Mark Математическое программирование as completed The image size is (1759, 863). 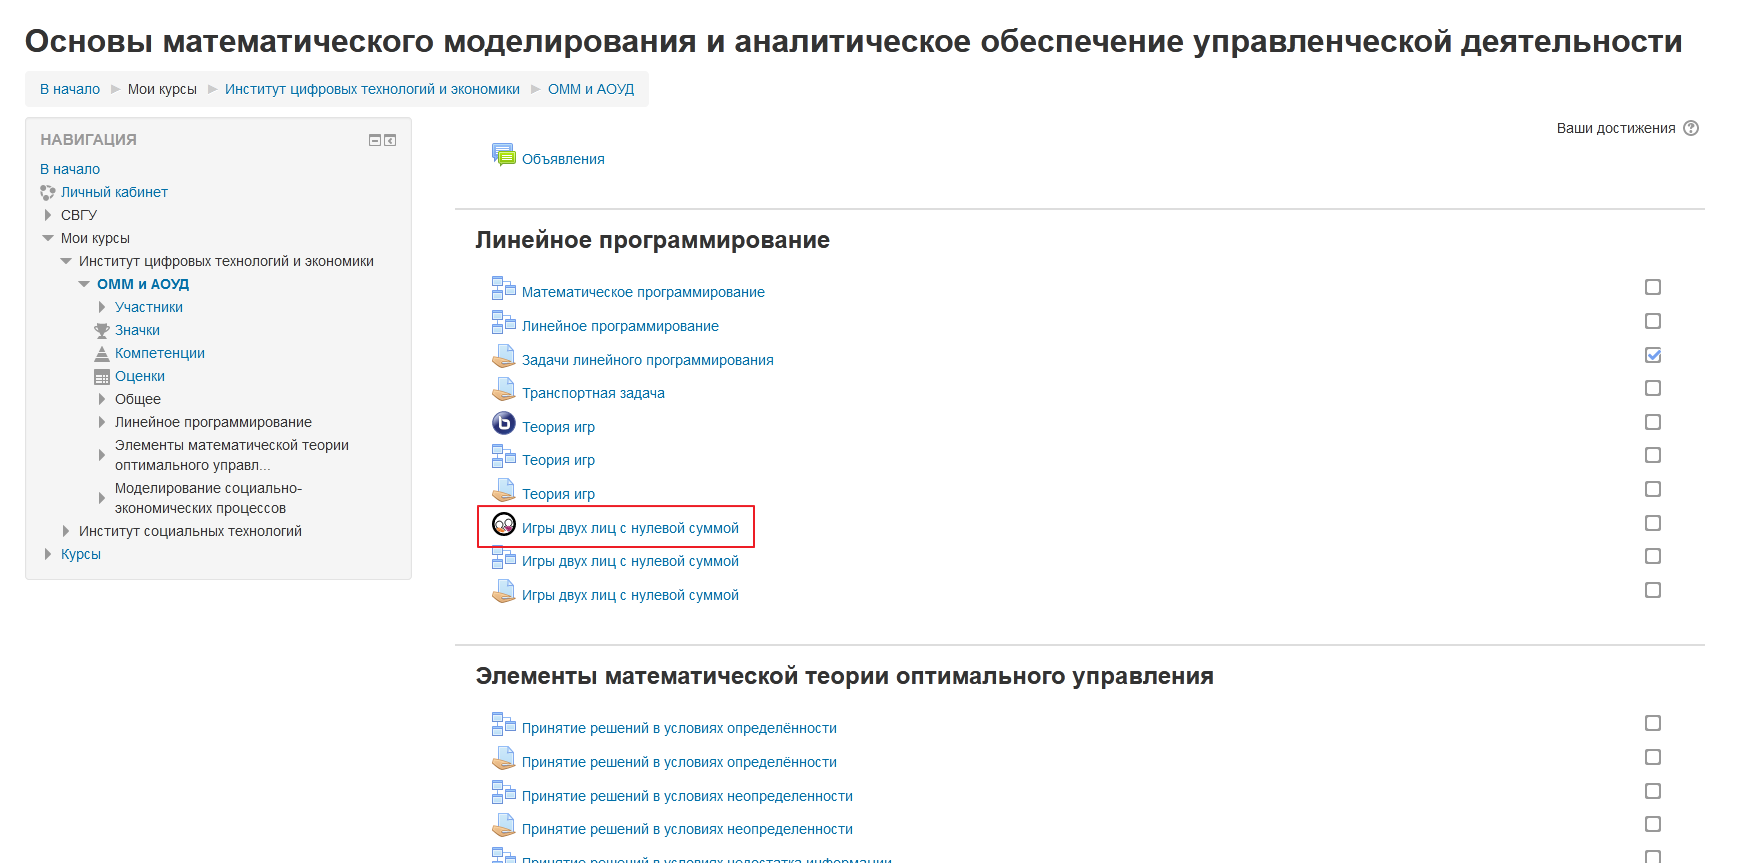(x=1653, y=288)
